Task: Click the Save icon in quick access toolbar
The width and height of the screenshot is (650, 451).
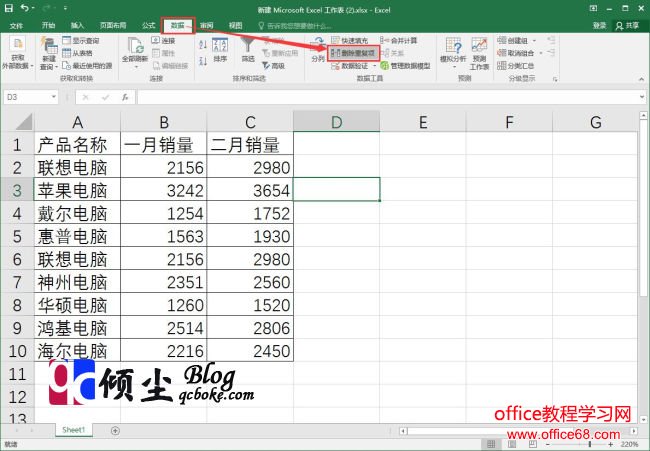Action: (8, 8)
